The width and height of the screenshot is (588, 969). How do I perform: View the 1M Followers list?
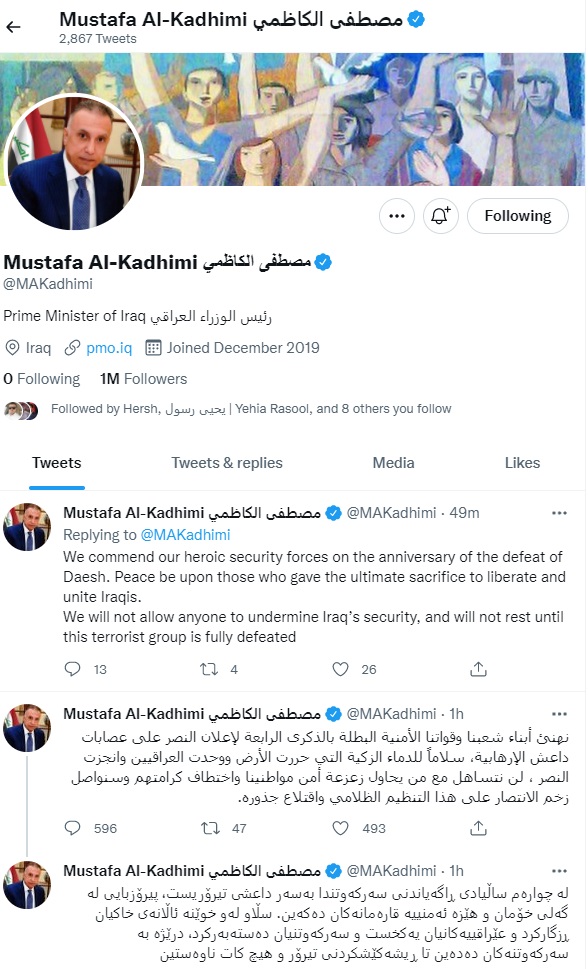pyautogui.click(x=143, y=379)
